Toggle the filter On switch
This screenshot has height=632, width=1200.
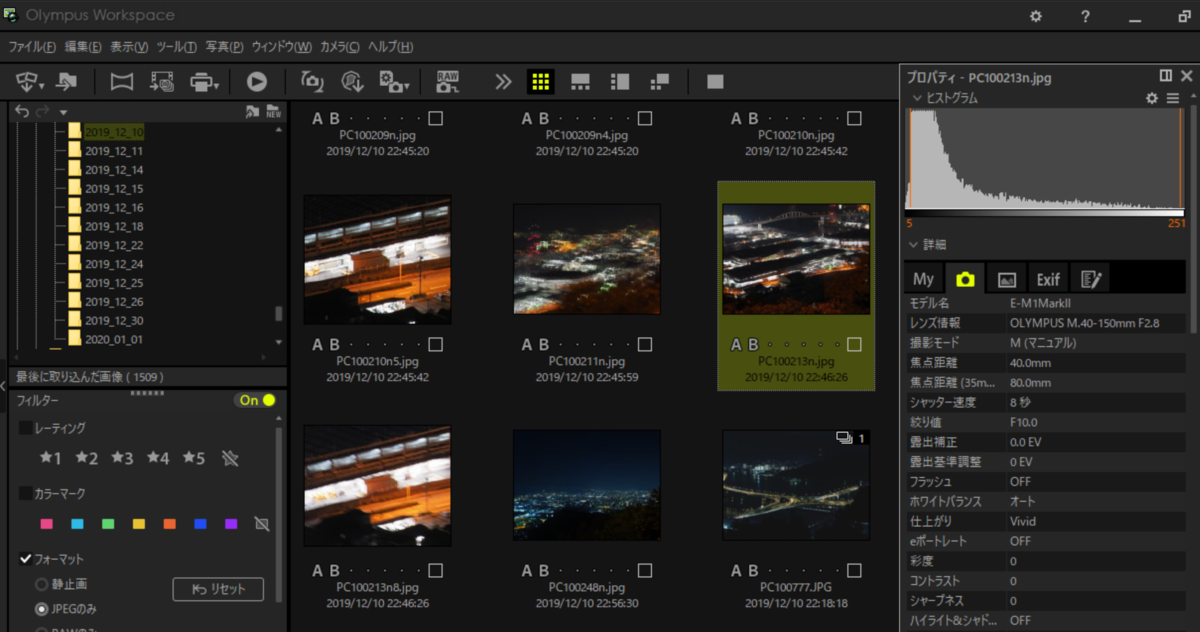click(x=255, y=400)
